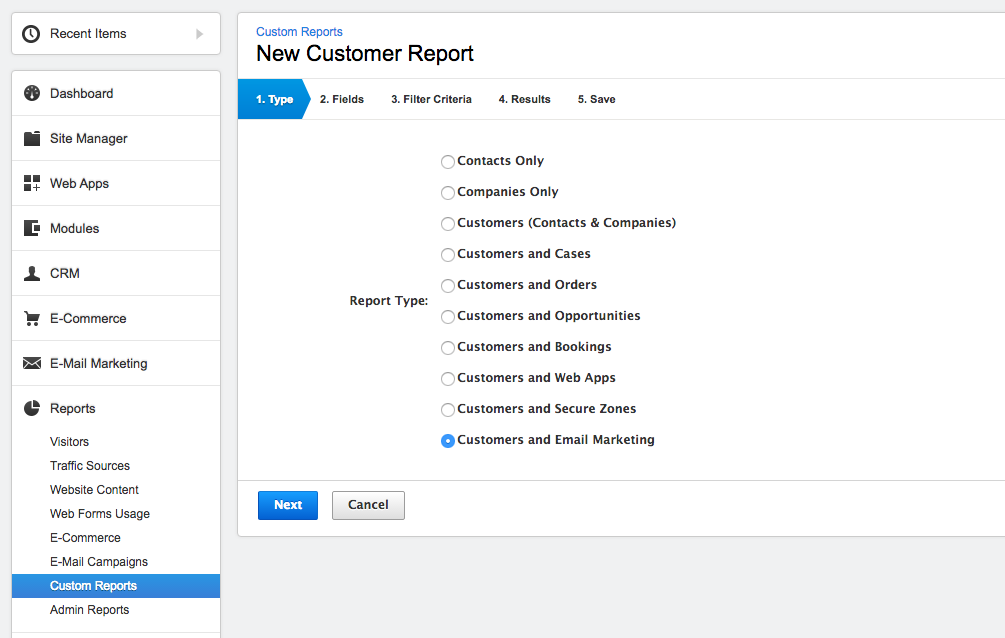The image size is (1005, 638).
Task: Select the Contacts Only report type
Action: coord(447,161)
